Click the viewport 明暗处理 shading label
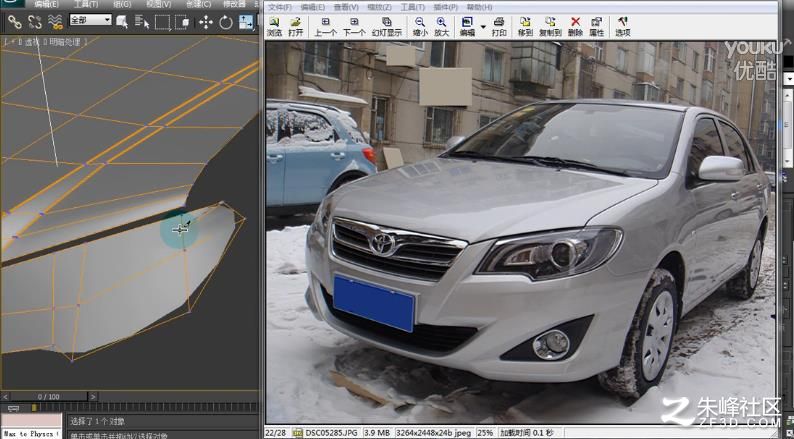Image resolution: width=794 pixels, height=439 pixels. click(x=66, y=43)
